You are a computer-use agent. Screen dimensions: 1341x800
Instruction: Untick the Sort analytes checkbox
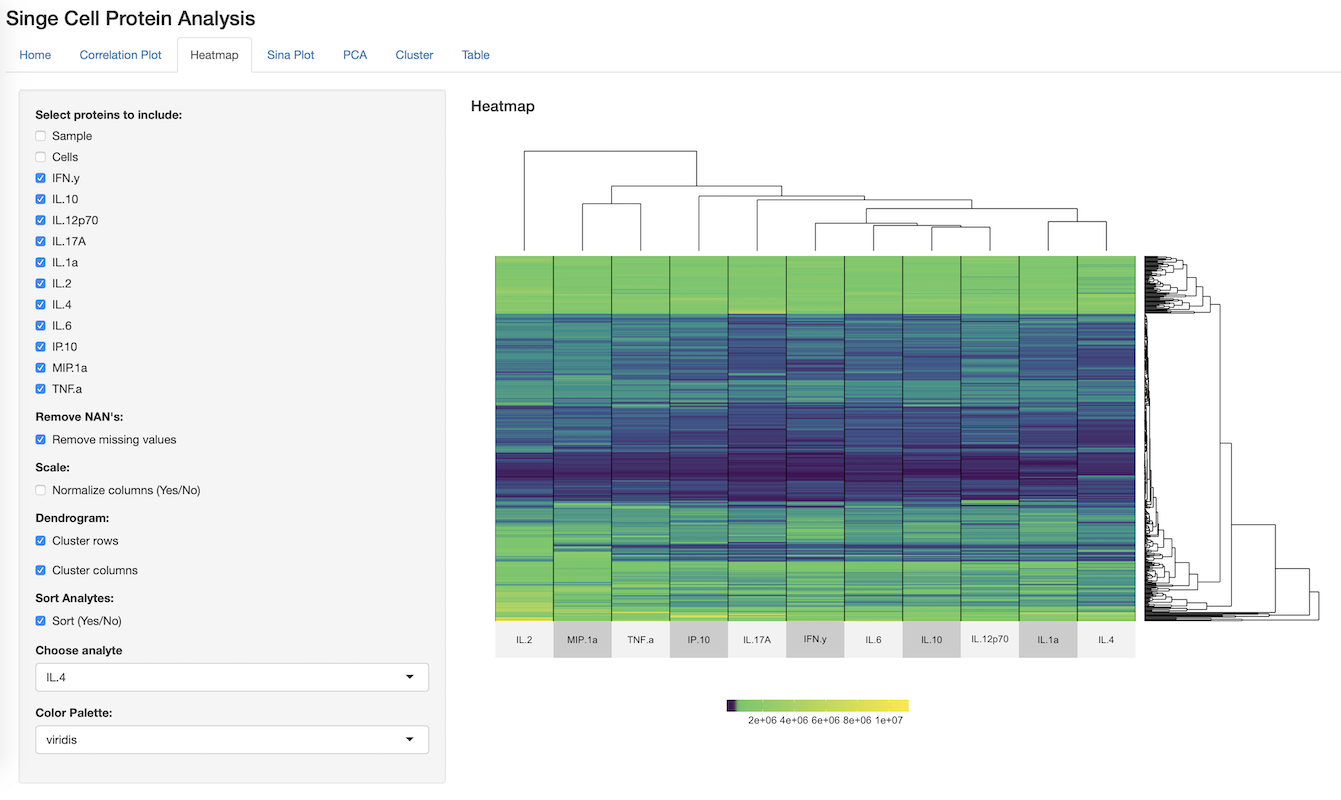41,621
